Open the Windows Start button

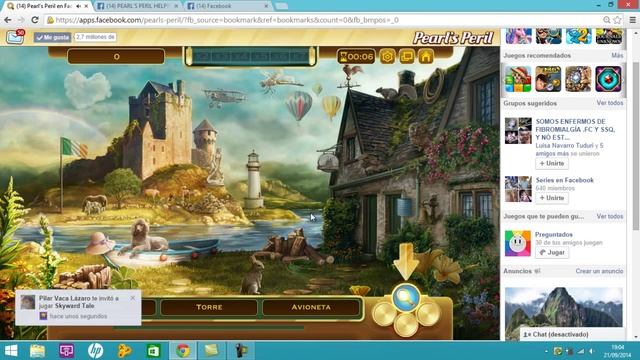coord(11,351)
